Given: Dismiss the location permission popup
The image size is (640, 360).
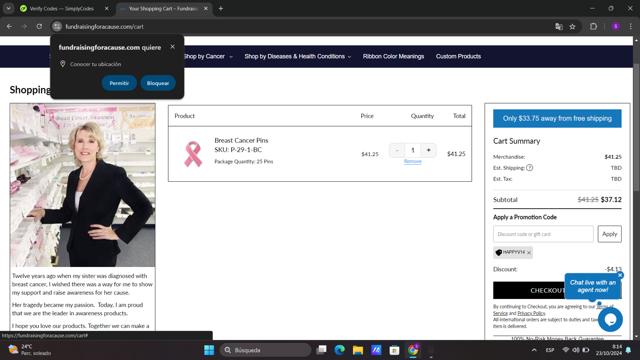Looking at the screenshot, I should pos(173,47).
